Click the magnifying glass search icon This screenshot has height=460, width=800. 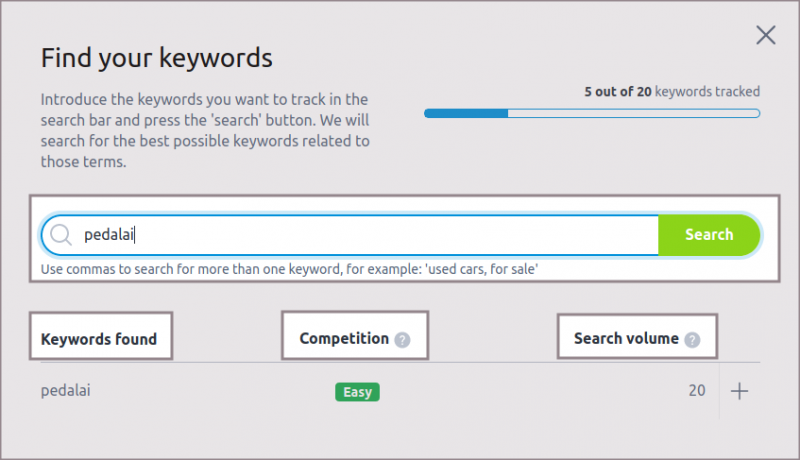coord(61,235)
